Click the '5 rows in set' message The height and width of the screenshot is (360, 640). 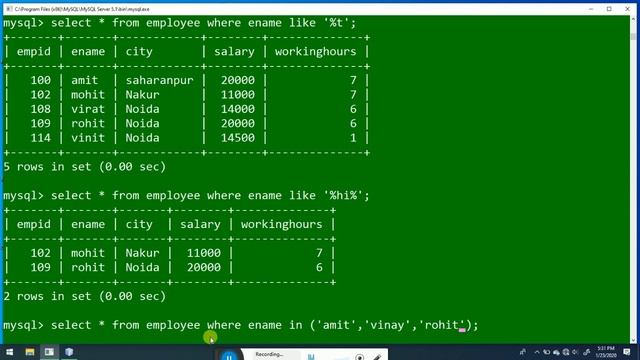[x=84, y=167]
